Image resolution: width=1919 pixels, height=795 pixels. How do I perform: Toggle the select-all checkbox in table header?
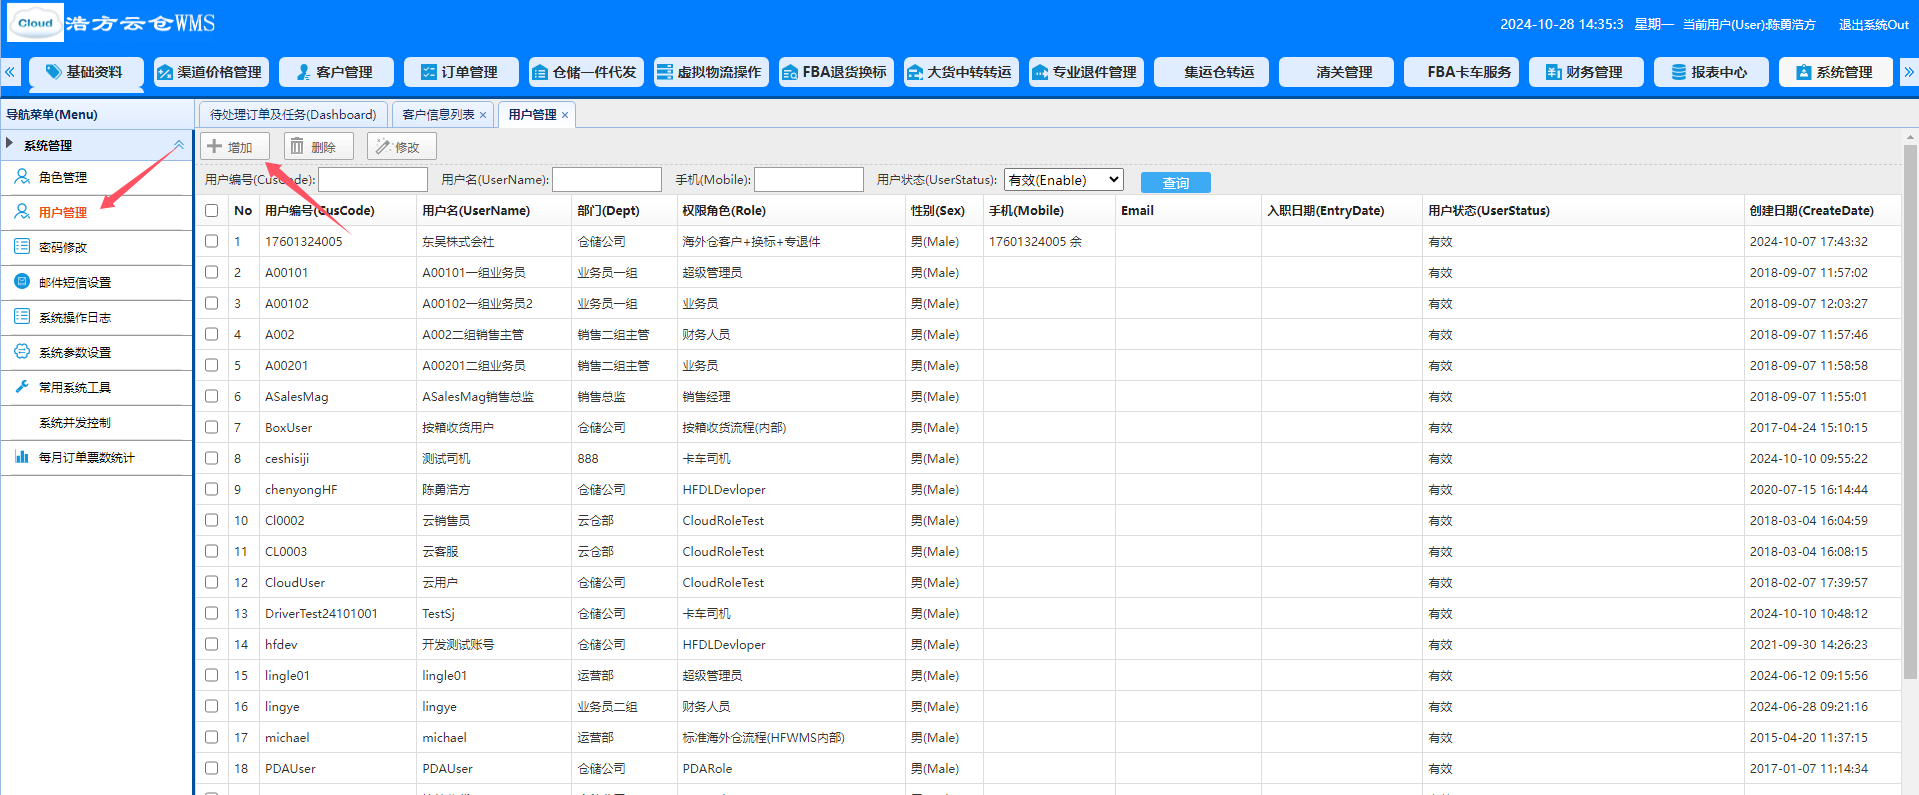tap(211, 210)
